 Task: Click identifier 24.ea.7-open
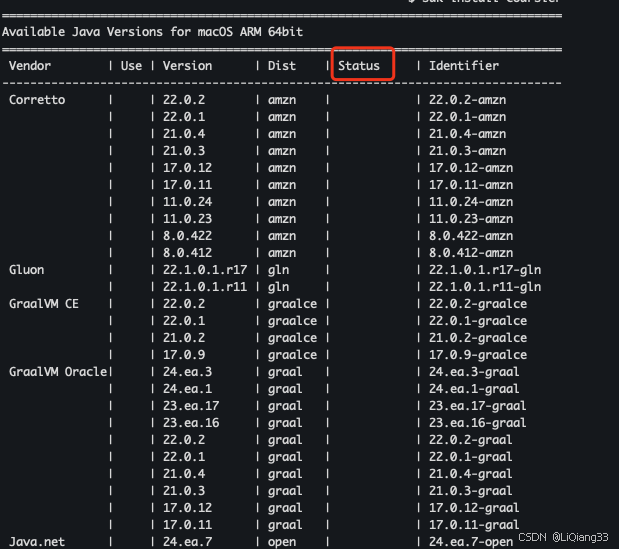[x=471, y=542]
